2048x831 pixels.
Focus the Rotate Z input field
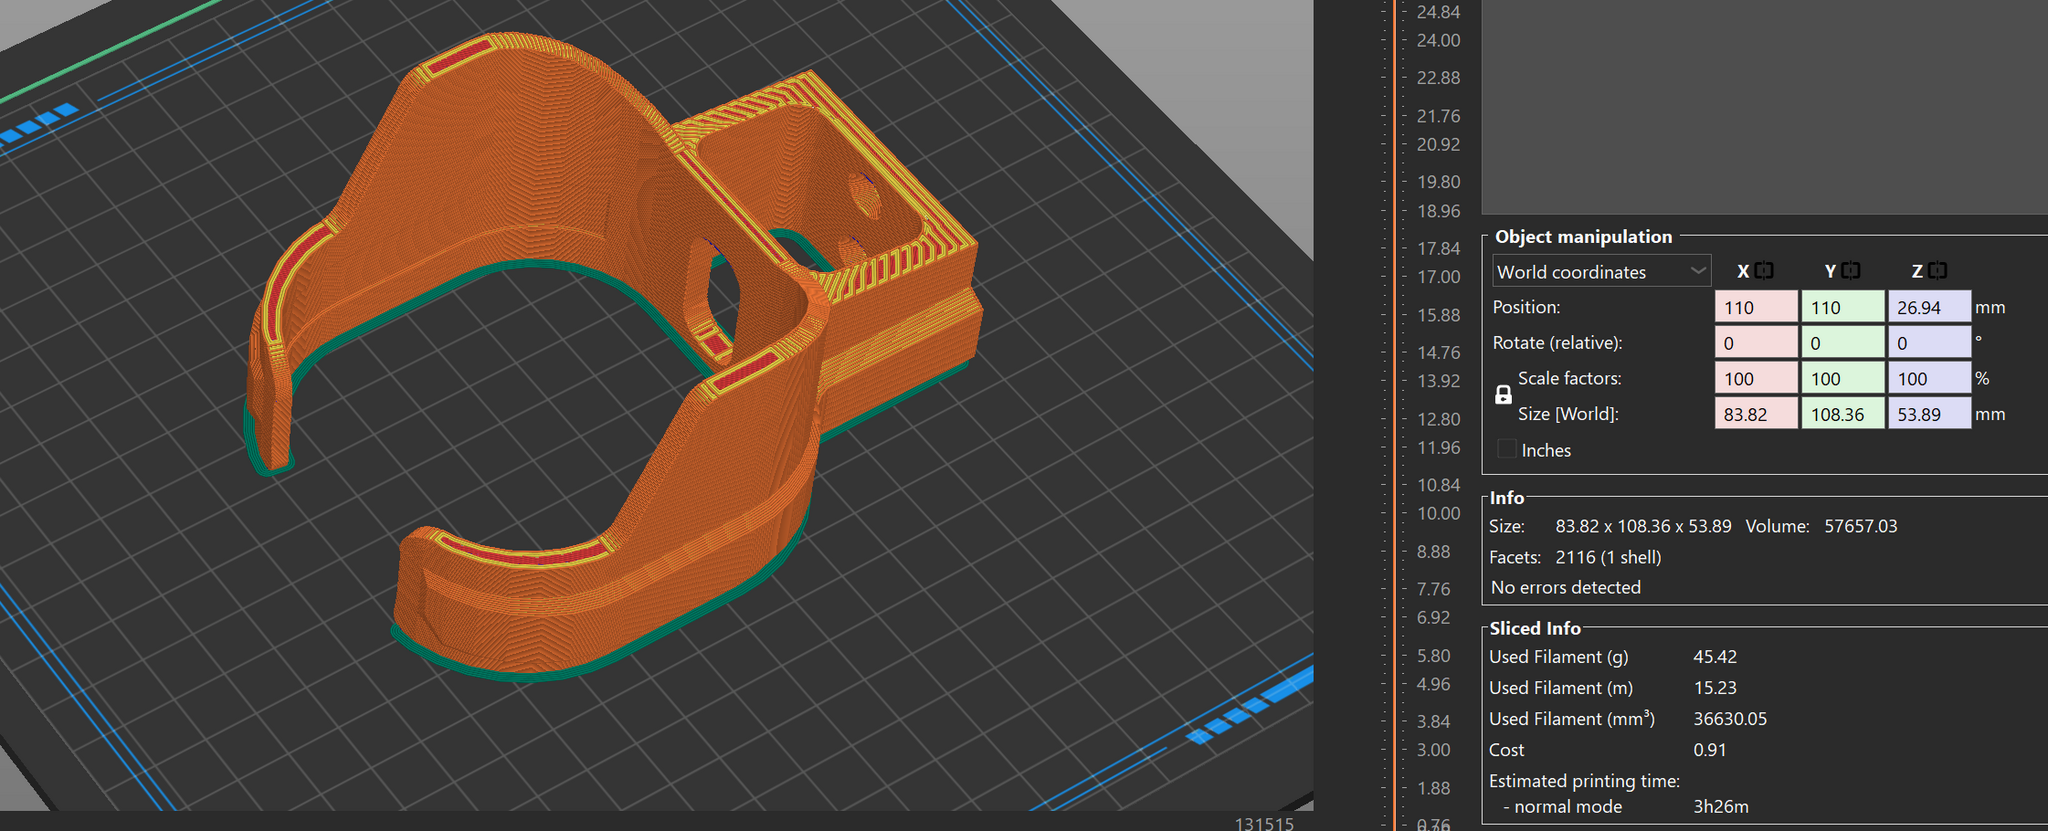1928,343
